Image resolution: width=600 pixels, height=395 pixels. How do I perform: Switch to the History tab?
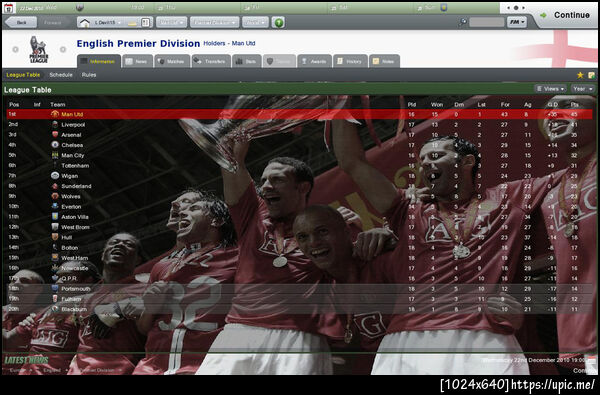tap(350, 61)
